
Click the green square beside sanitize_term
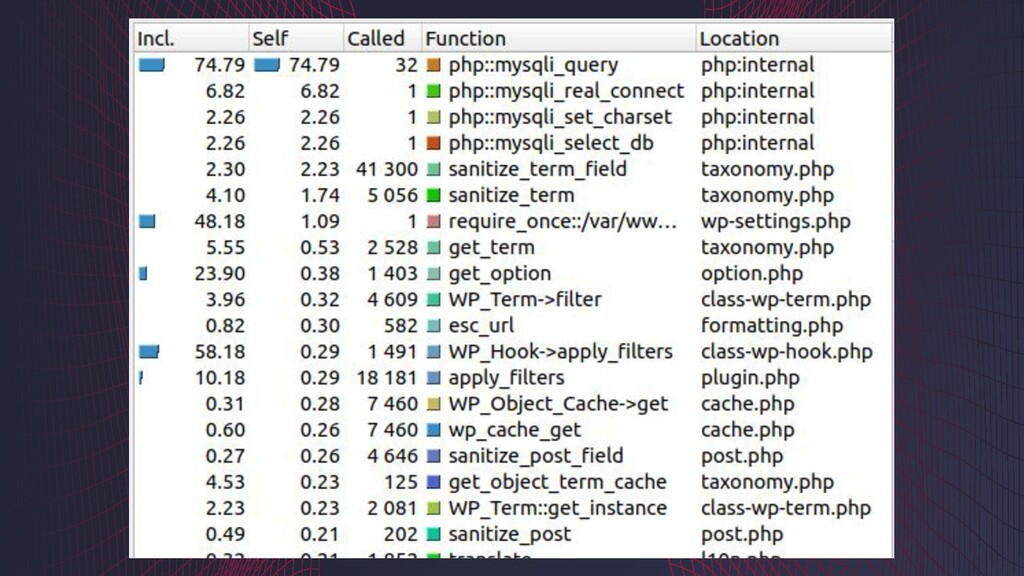(x=433, y=195)
